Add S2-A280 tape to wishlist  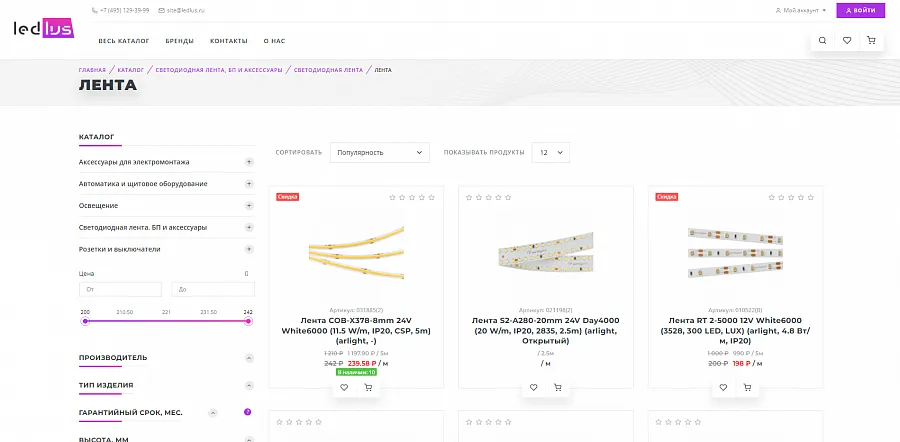click(533, 387)
